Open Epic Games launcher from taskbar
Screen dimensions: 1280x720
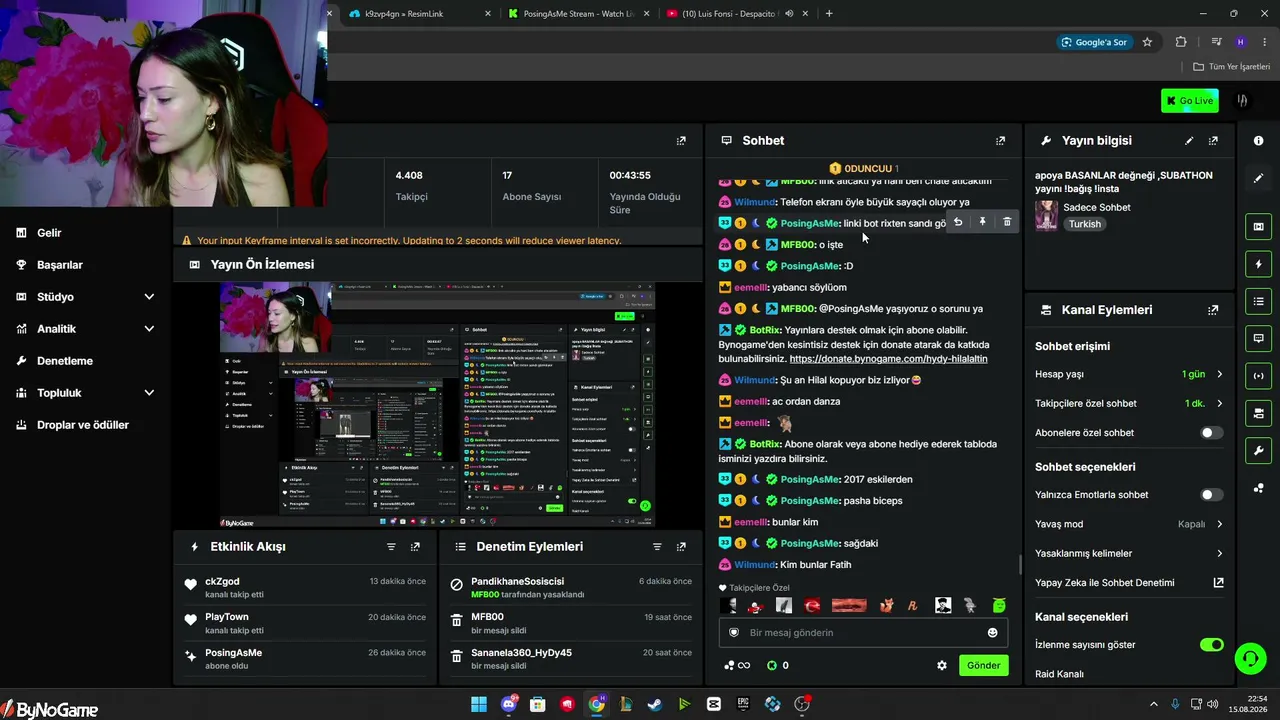[743, 704]
